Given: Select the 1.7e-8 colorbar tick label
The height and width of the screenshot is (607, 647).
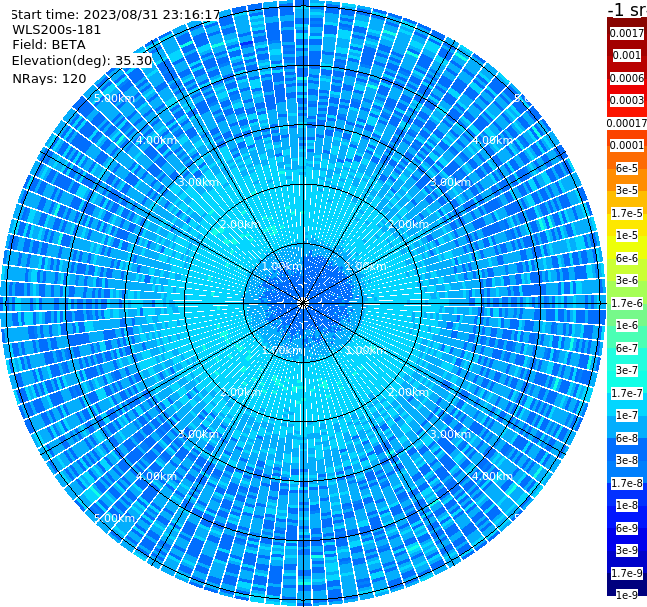Looking at the screenshot, I should tap(627, 483).
